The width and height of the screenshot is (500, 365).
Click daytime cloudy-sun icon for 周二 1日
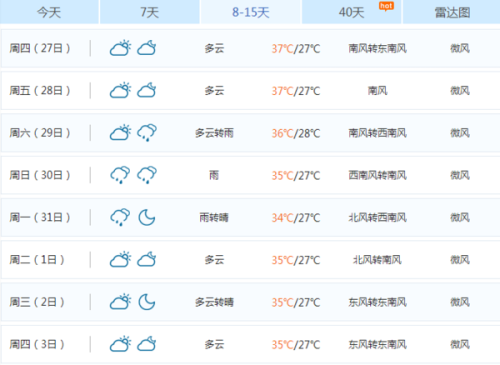[x=120, y=259]
